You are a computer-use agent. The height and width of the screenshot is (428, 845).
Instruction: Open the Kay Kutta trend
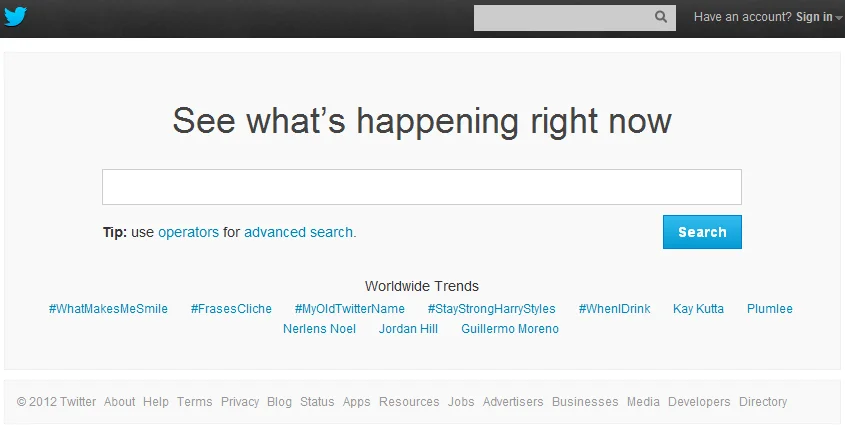pos(698,309)
